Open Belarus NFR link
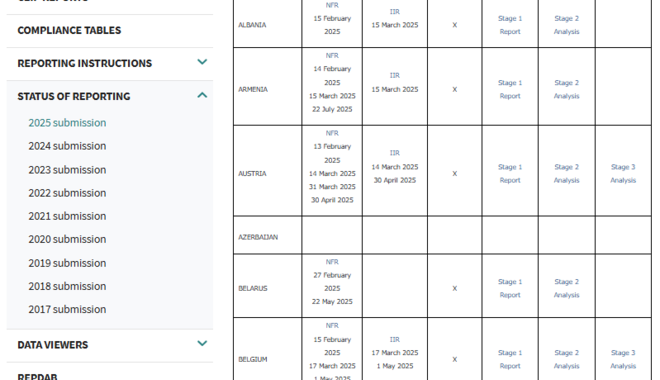The width and height of the screenshot is (660, 380). tap(332, 262)
